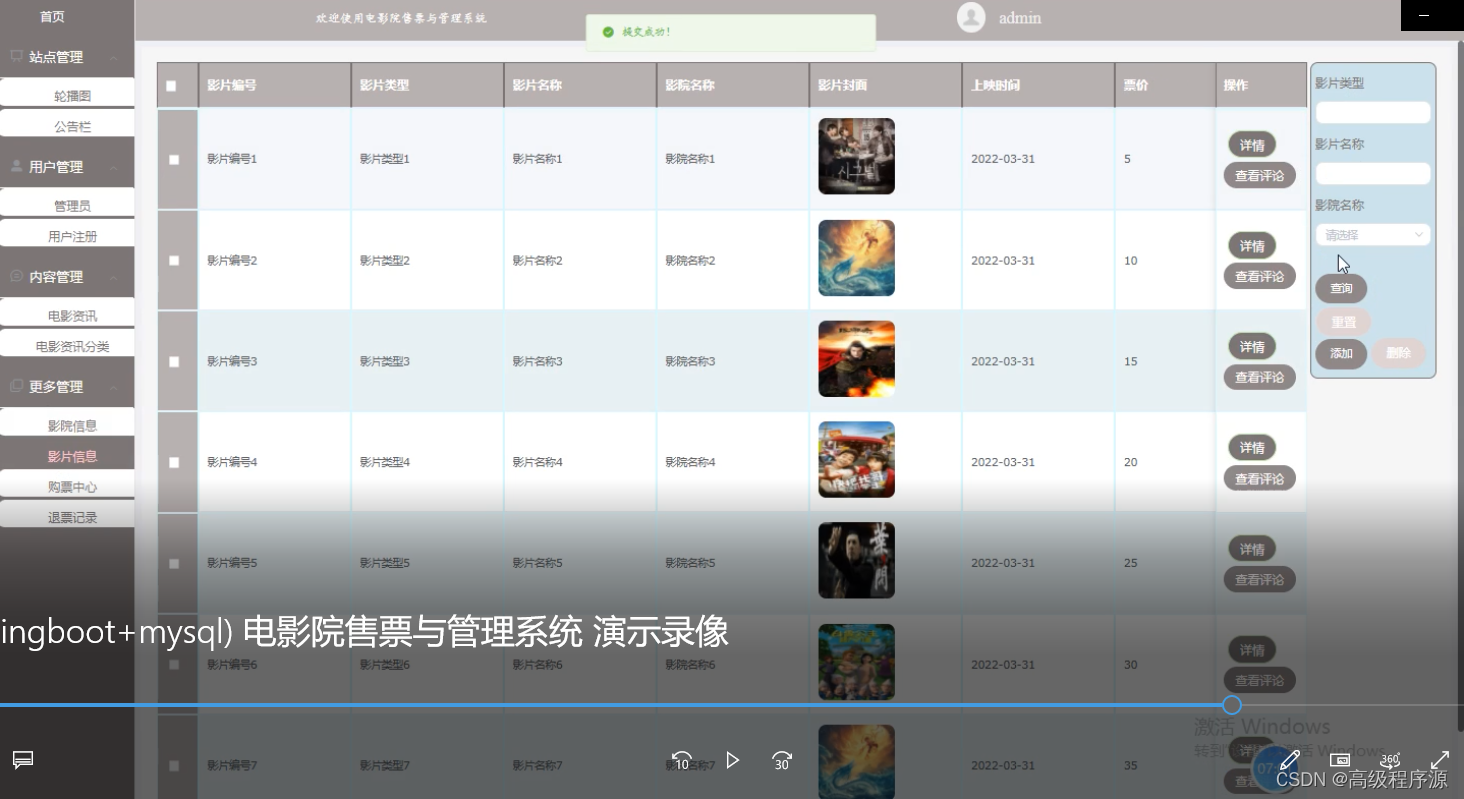View 详情 for 影片名称4

click(x=1252, y=447)
